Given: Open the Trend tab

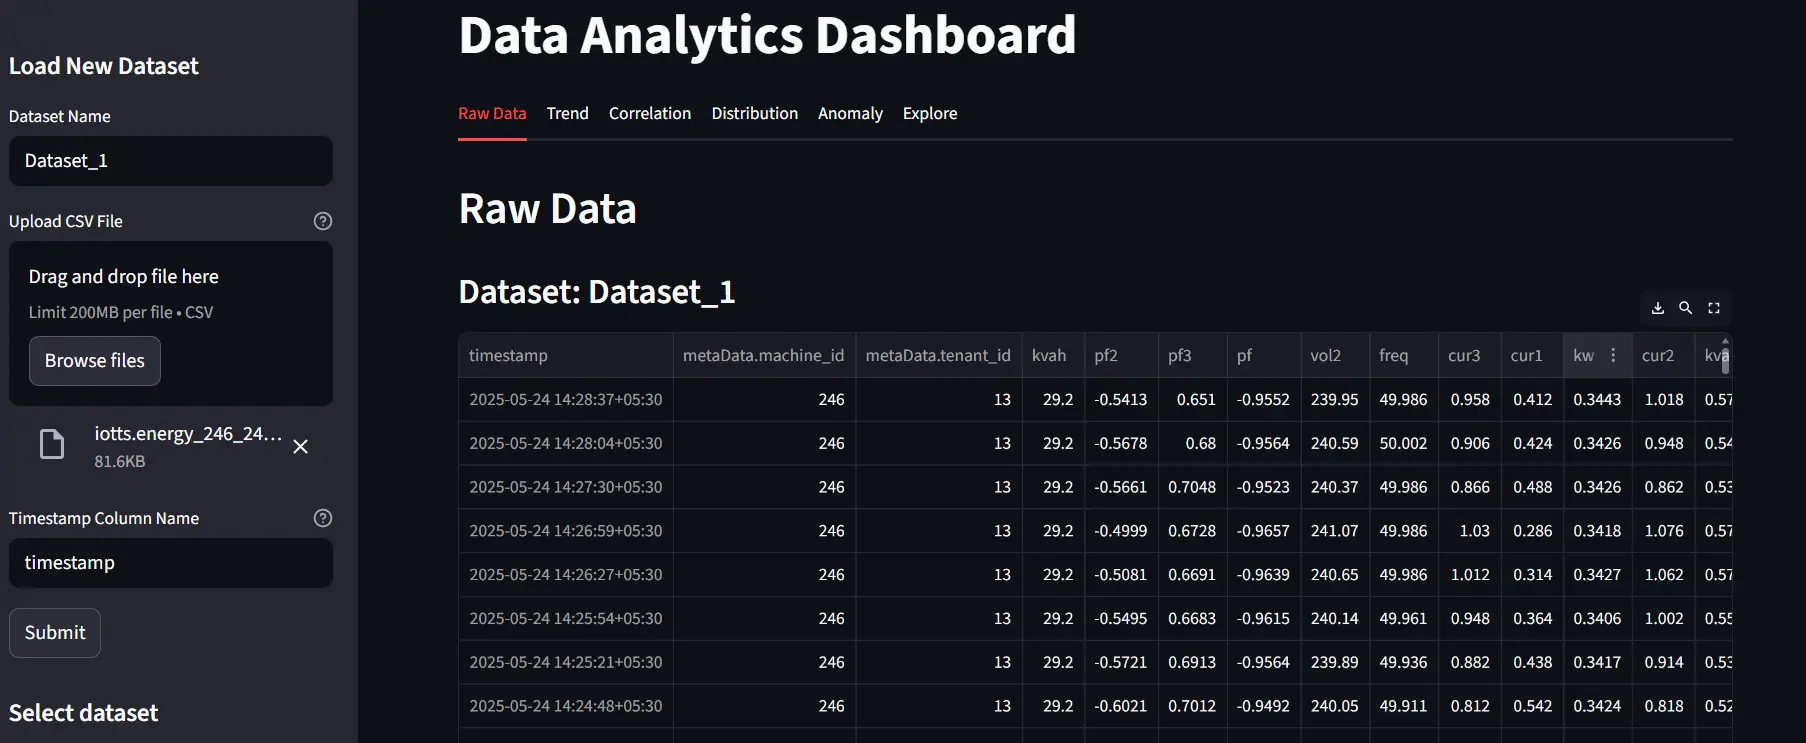Looking at the screenshot, I should (x=567, y=113).
